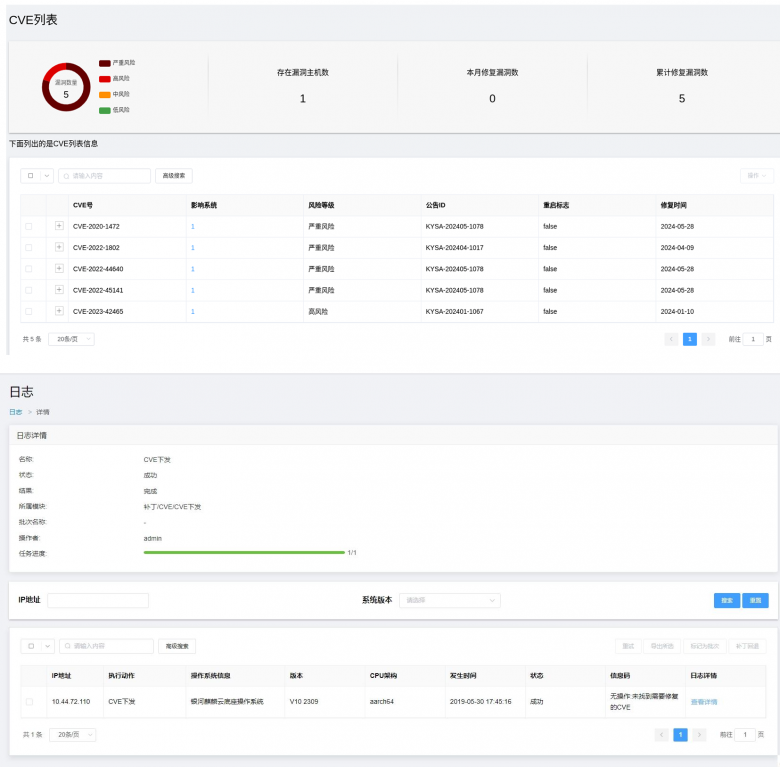The height and width of the screenshot is (767, 780).
Task: Click page 1 in log table pagination
Action: [x=680, y=734]
